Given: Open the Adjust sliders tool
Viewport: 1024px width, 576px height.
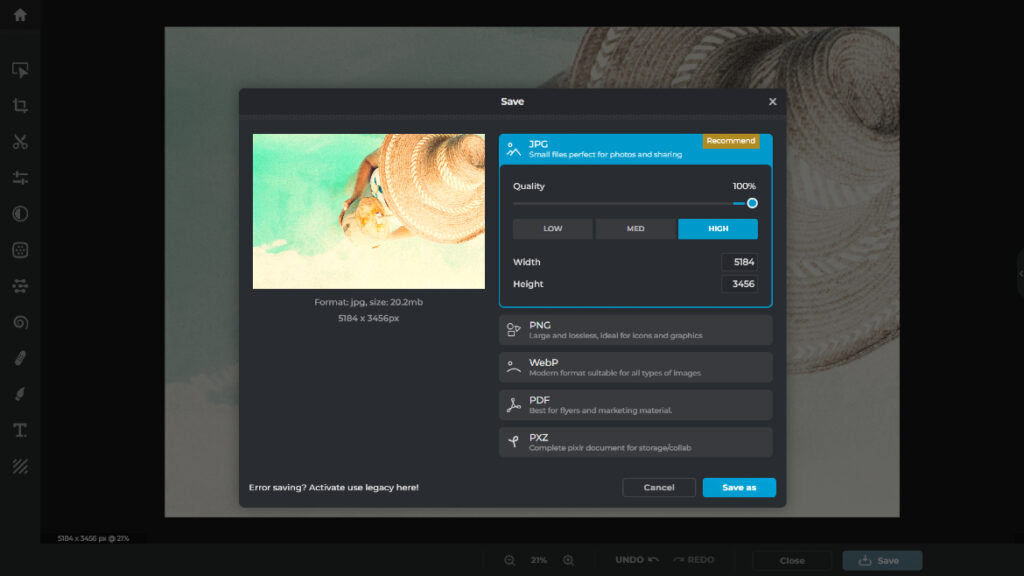Looking at the screenshot, I should [x=20, y=177].
